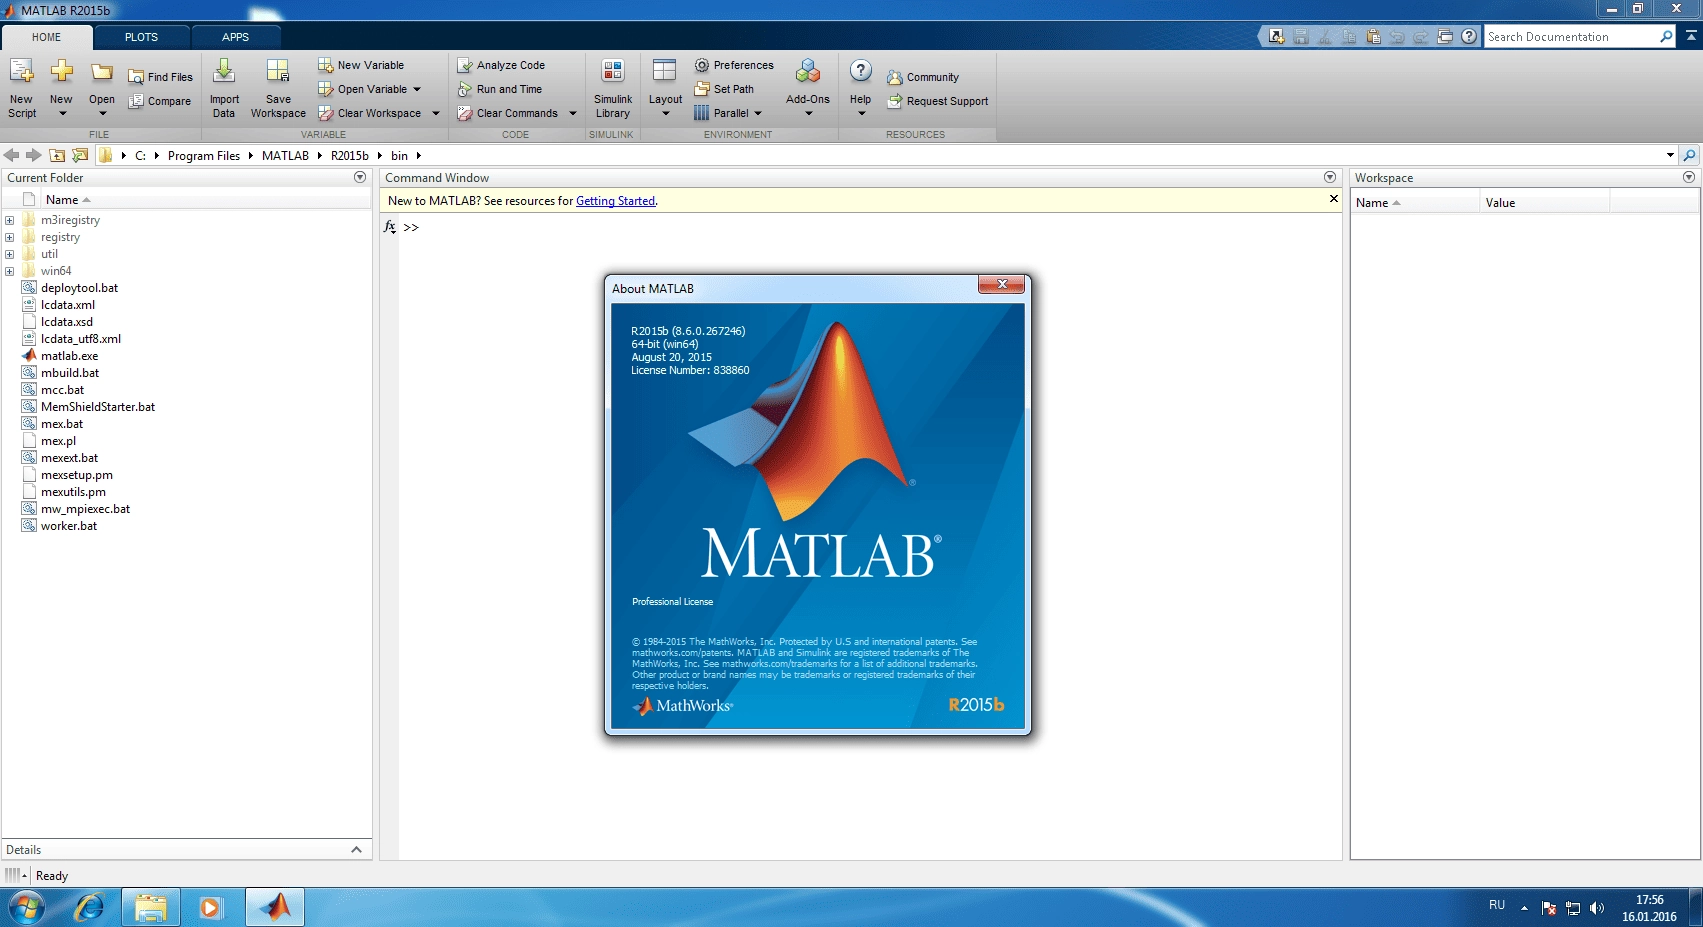Go up one folder level
The height and width of the screenshot is (927, 1703).
pos(57,155)
